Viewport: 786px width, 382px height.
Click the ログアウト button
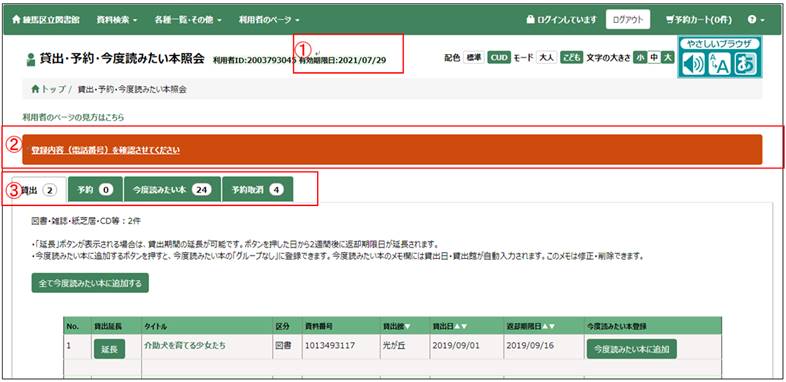pyautogui.click(x=628, y=20)
